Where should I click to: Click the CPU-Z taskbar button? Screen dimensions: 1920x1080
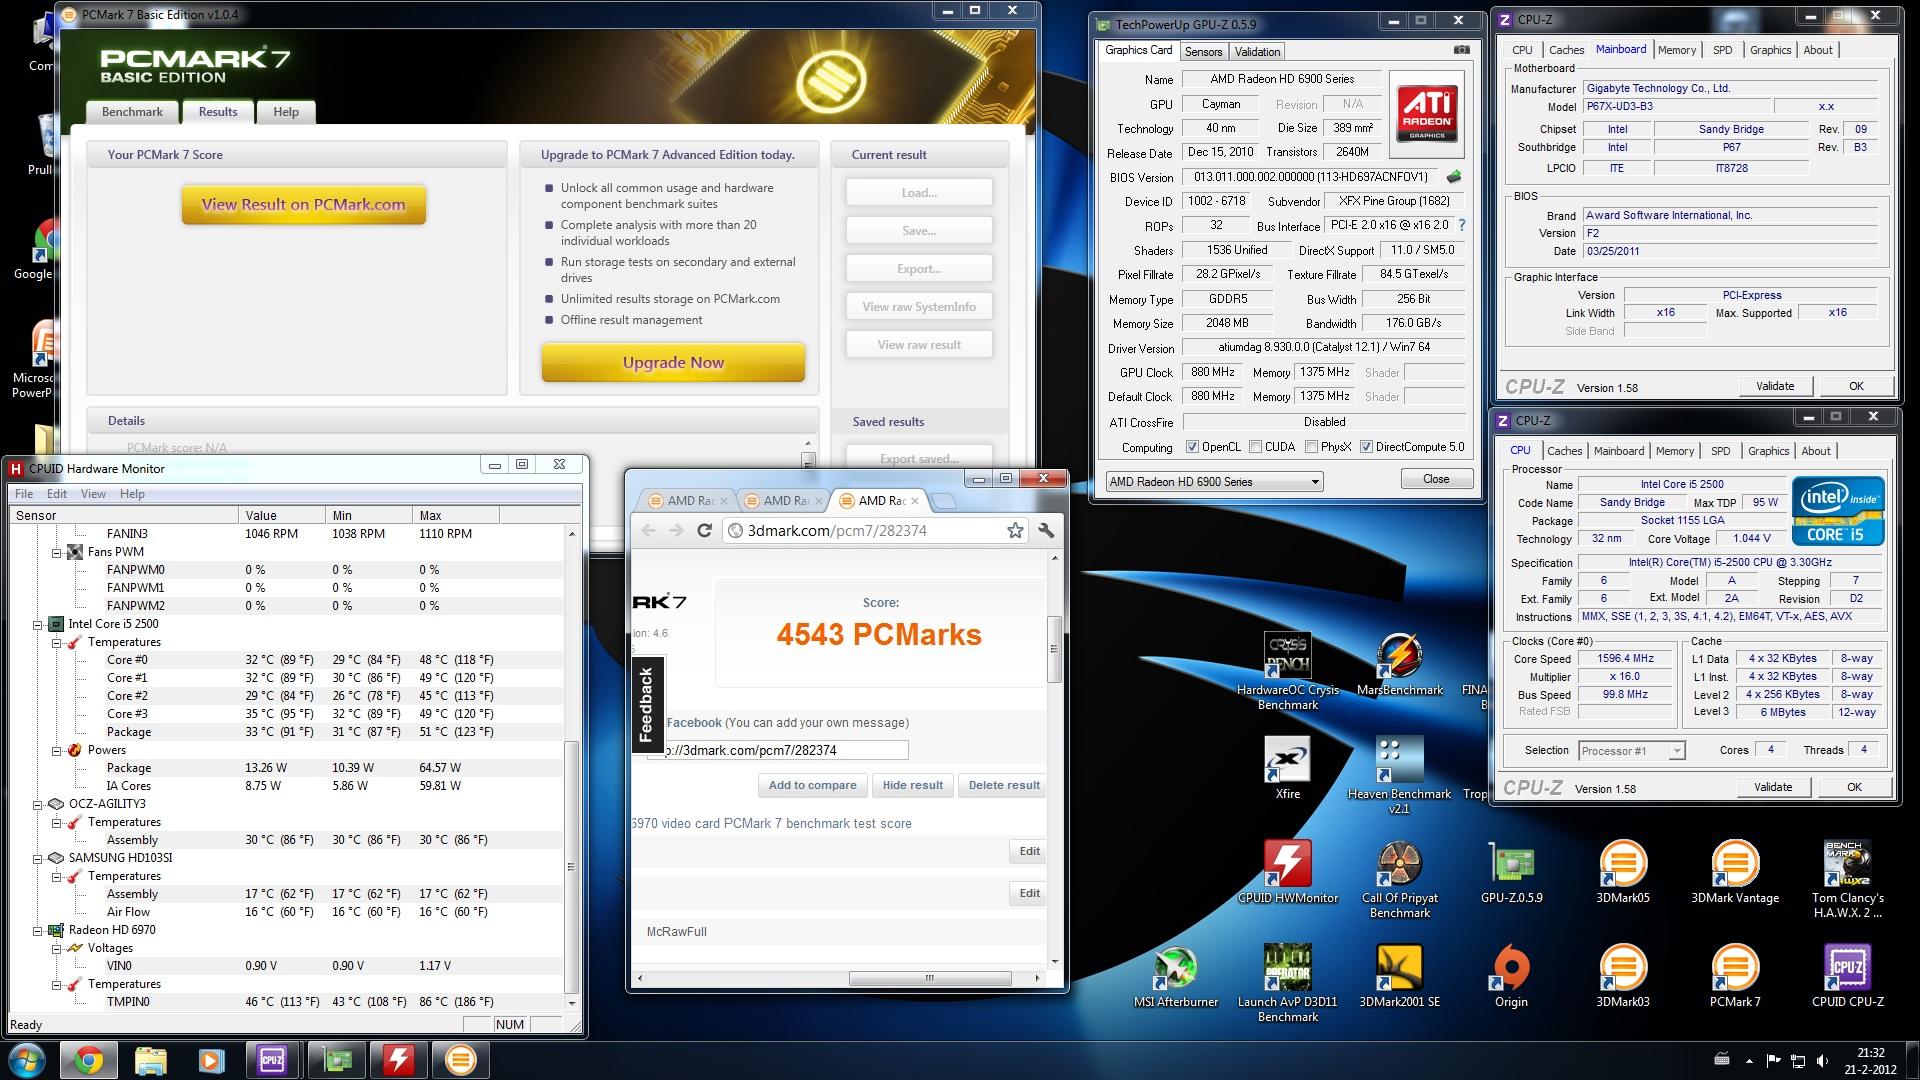[272, 1060]
